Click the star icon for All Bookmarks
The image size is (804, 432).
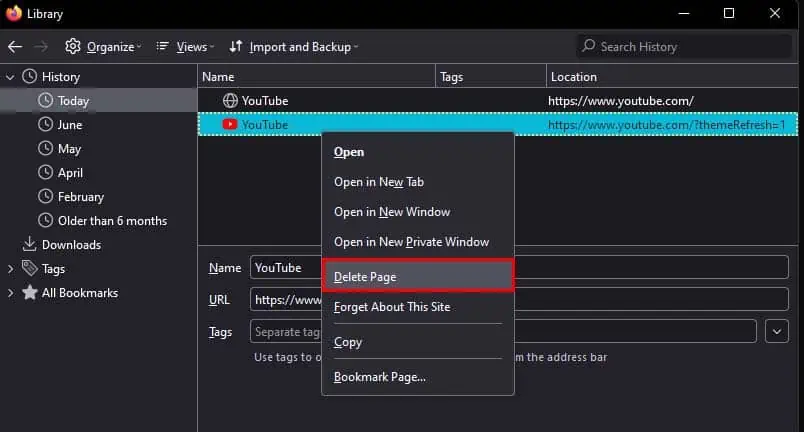[x=30, y=292]
